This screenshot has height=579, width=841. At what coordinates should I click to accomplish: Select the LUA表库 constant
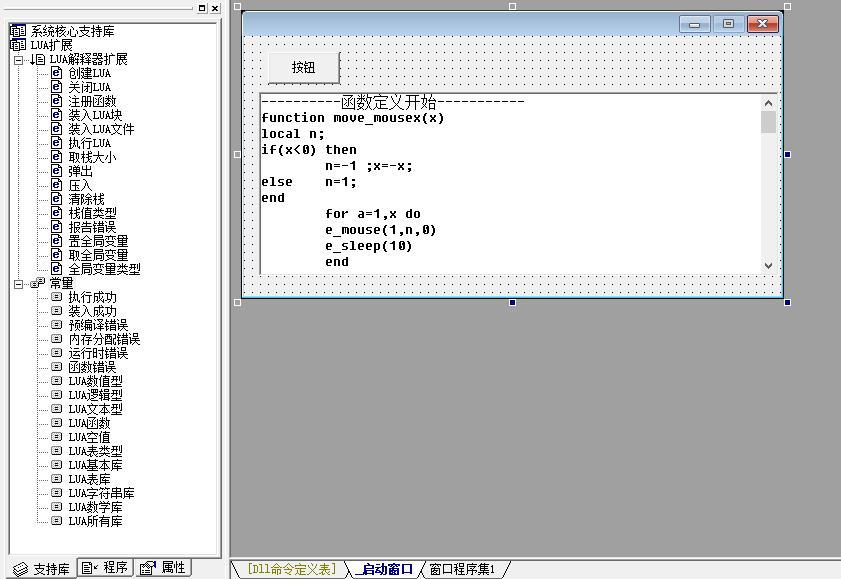pos(90,479)
